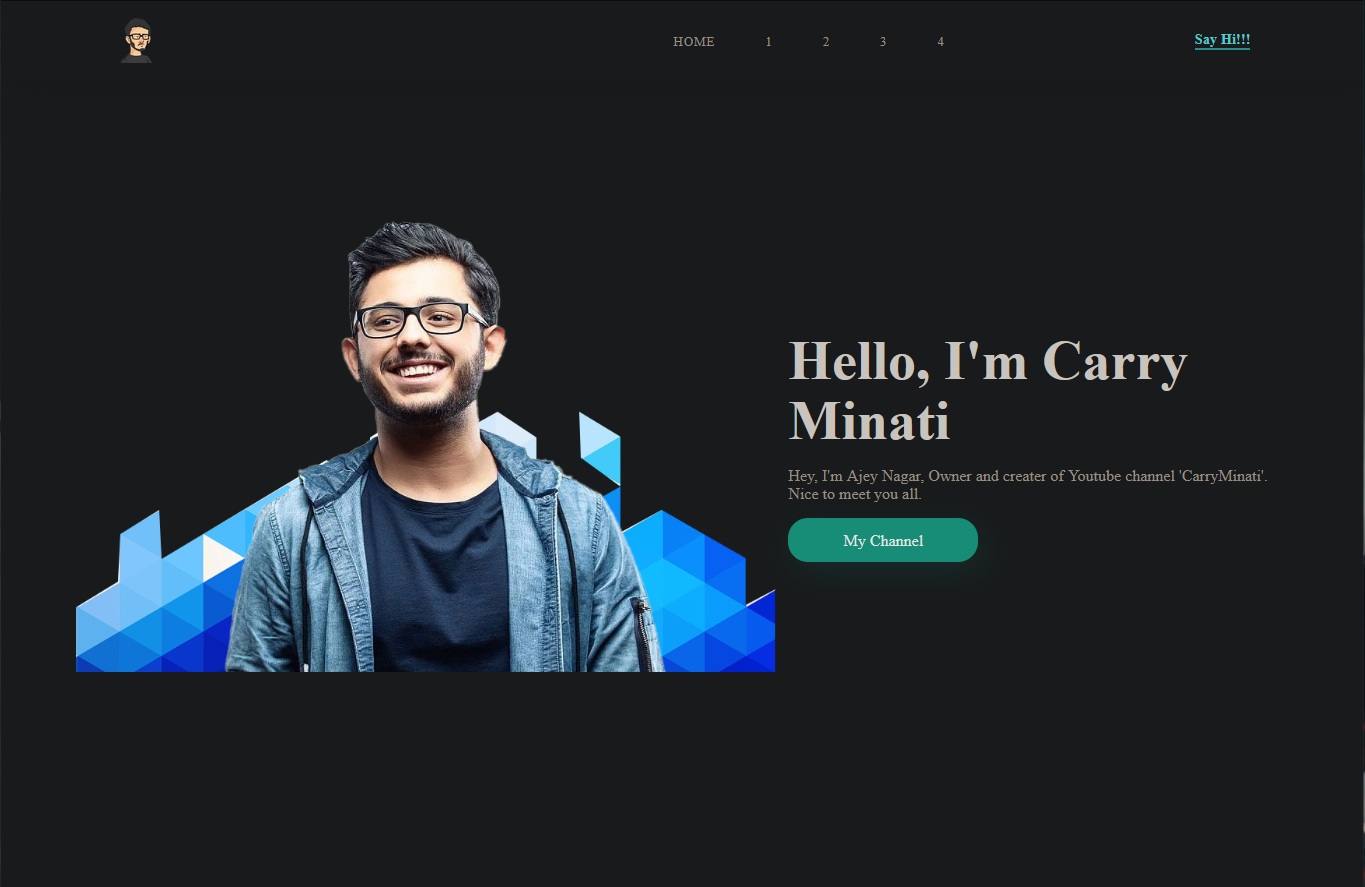Click the cartoon avatar logo in header
The image size is (1365, 887).
coord(137,41)
